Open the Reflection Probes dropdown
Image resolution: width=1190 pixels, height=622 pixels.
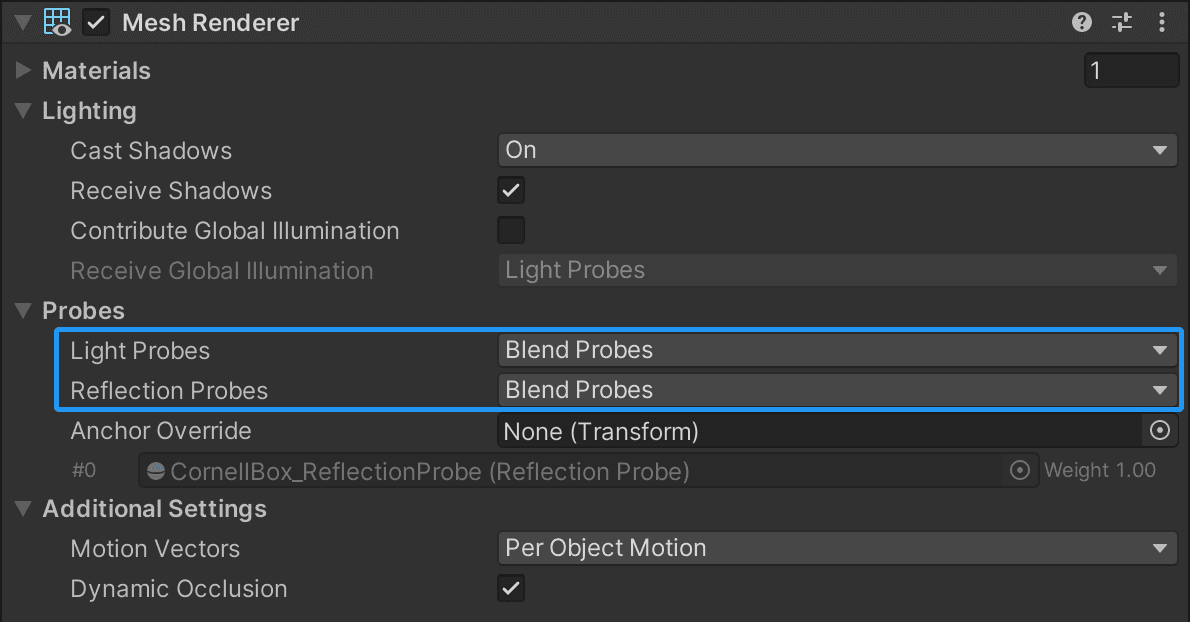tap(837, 390)
